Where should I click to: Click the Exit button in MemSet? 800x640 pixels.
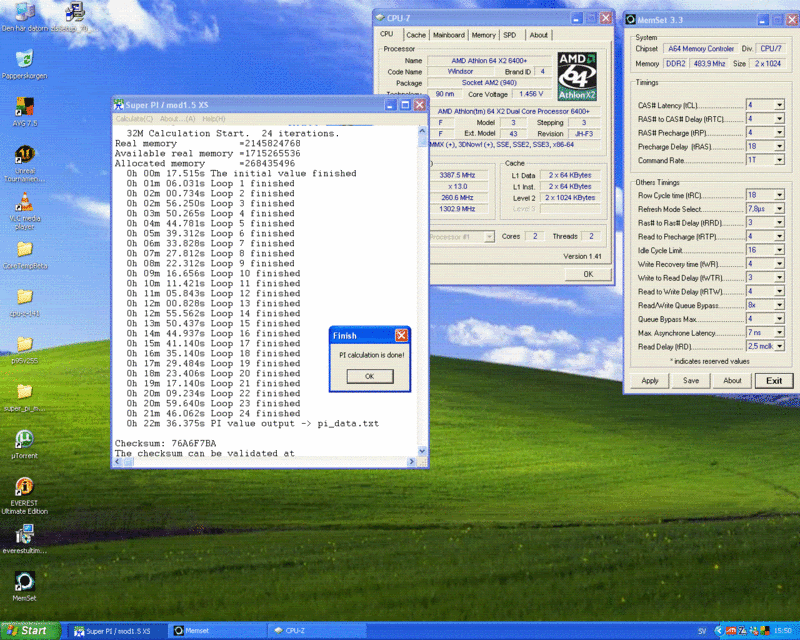(773, 381)
